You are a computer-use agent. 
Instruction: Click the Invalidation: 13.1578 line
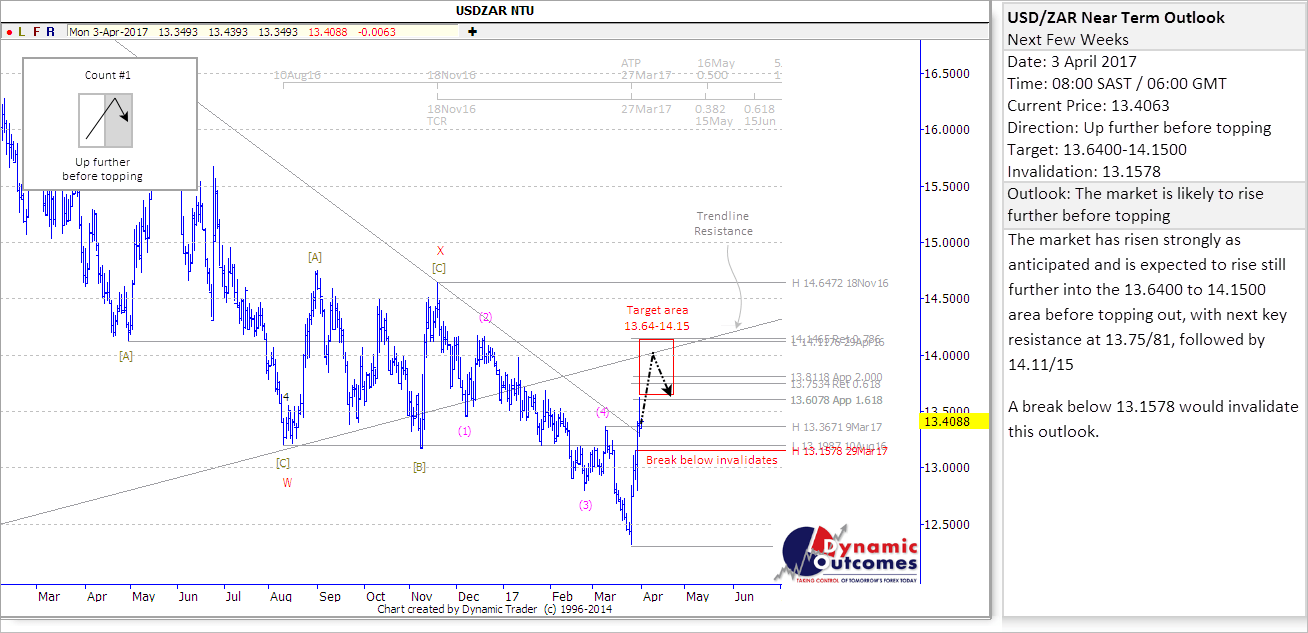(x=1082, y=171)
